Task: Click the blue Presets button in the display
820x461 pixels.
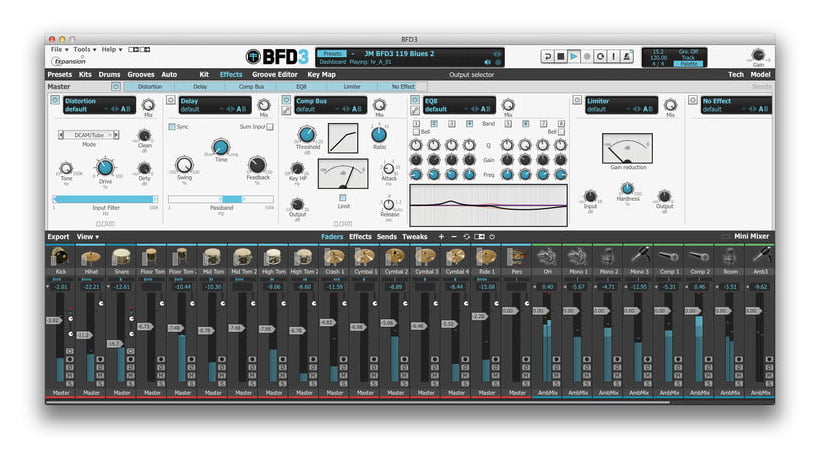Action: tap(332, 54)
